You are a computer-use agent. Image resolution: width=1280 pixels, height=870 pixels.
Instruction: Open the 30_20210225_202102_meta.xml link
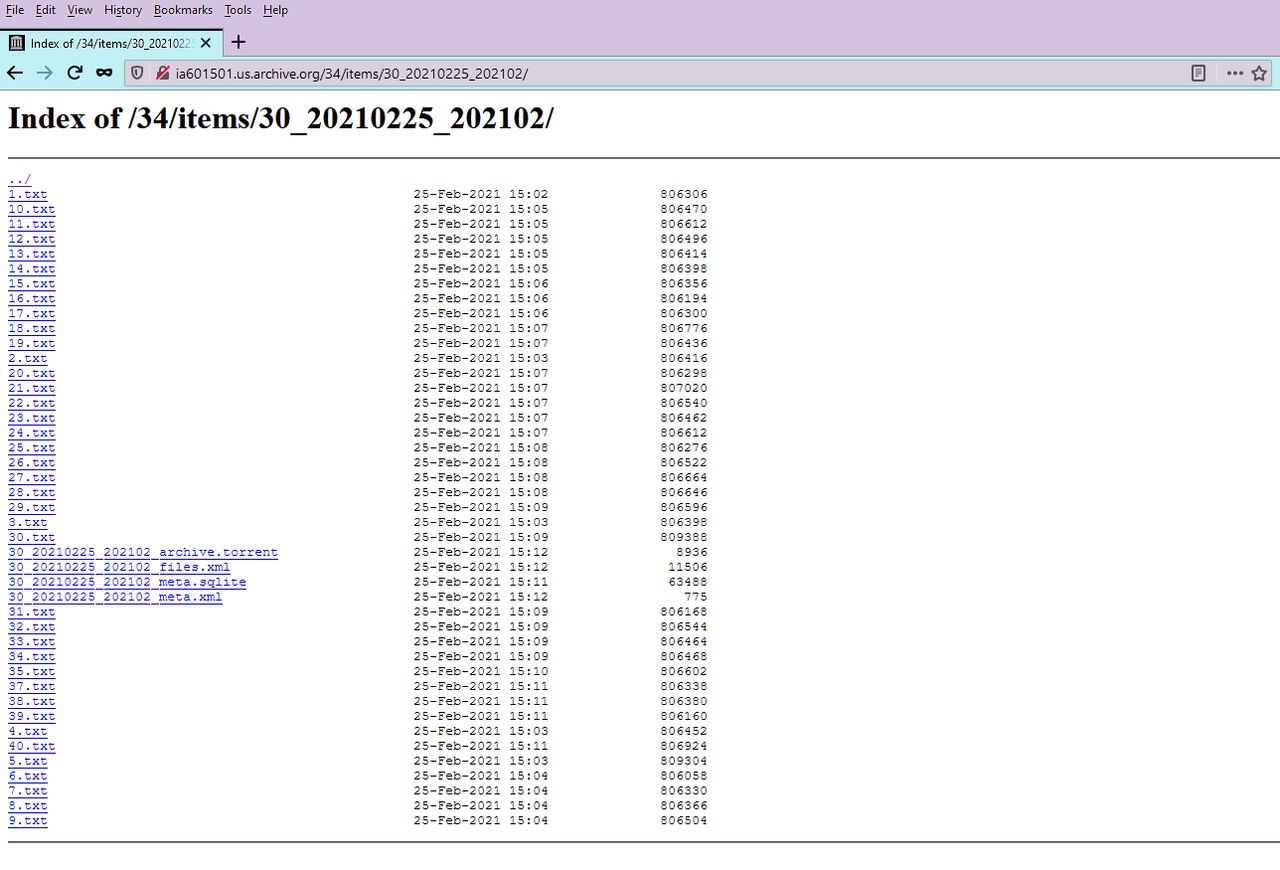pyautogui.click(x=115, y=597)
